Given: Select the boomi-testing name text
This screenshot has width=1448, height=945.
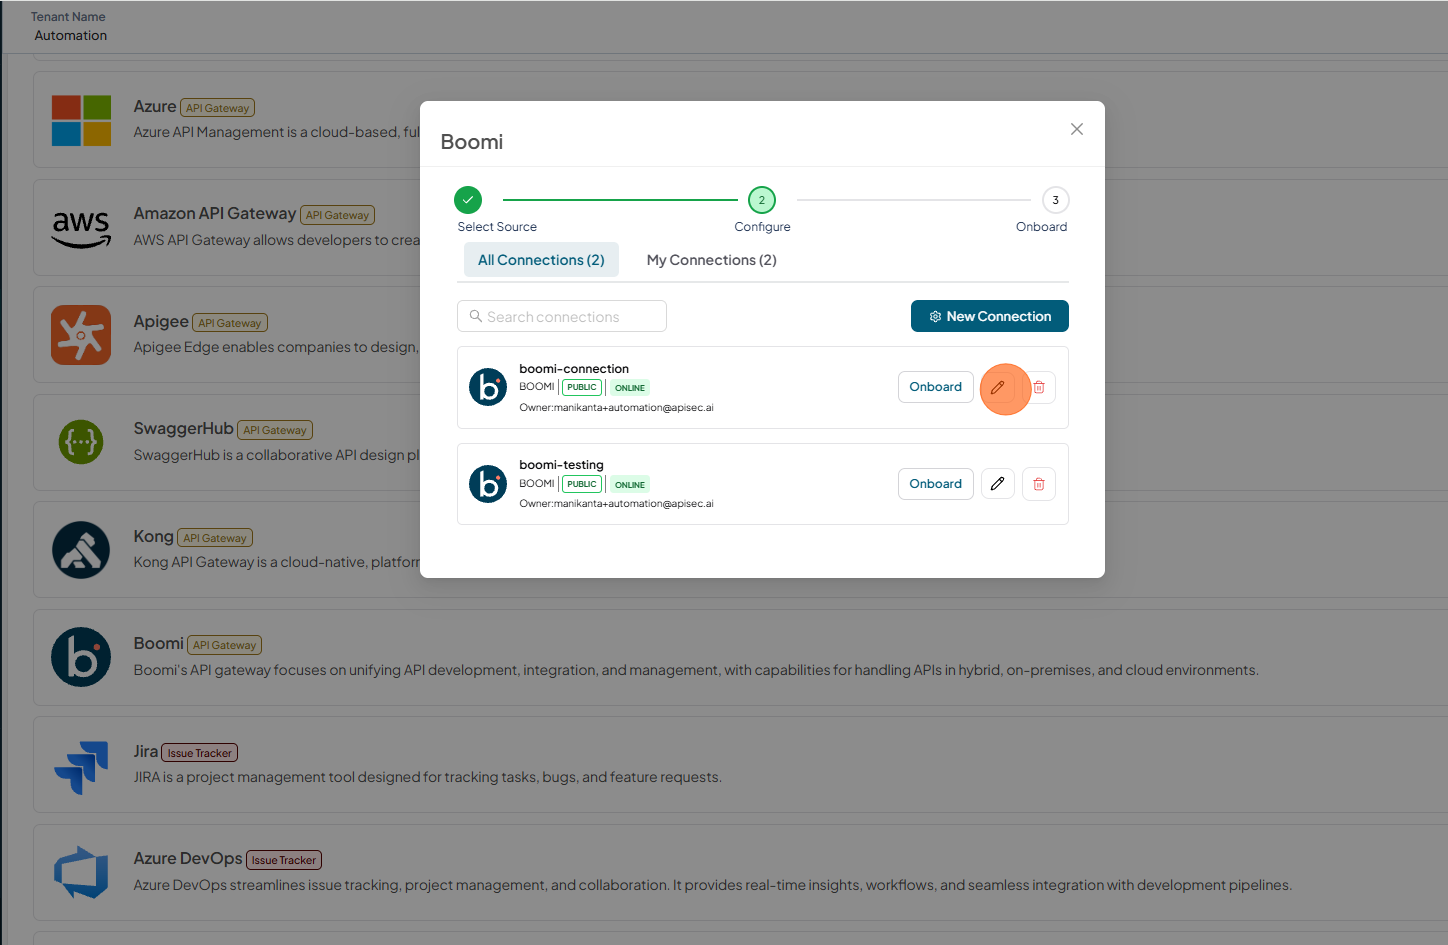Looking at the screenshot, I should (x=561, y=465).
